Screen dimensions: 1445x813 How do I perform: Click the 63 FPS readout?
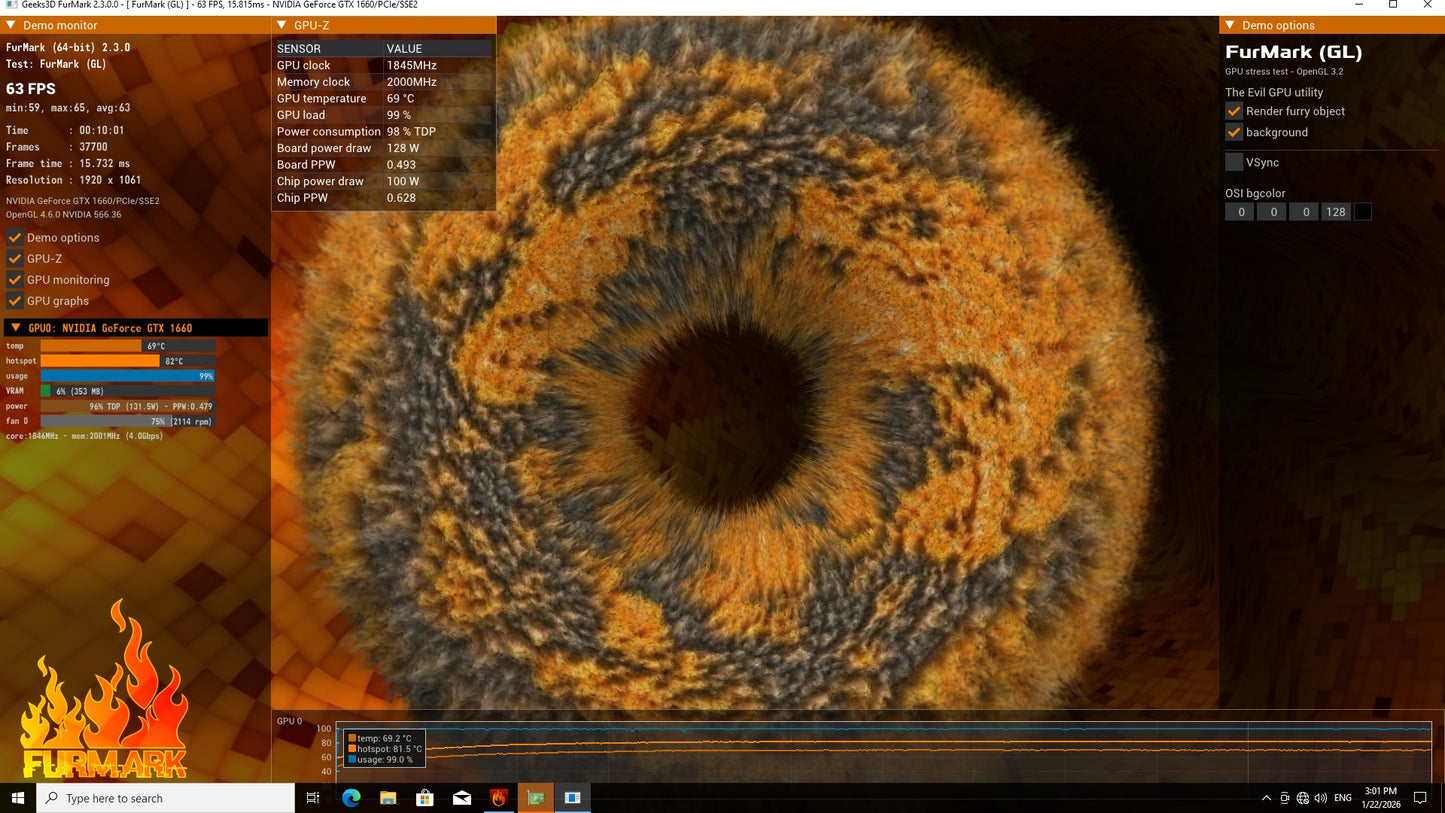pos(31,88)
